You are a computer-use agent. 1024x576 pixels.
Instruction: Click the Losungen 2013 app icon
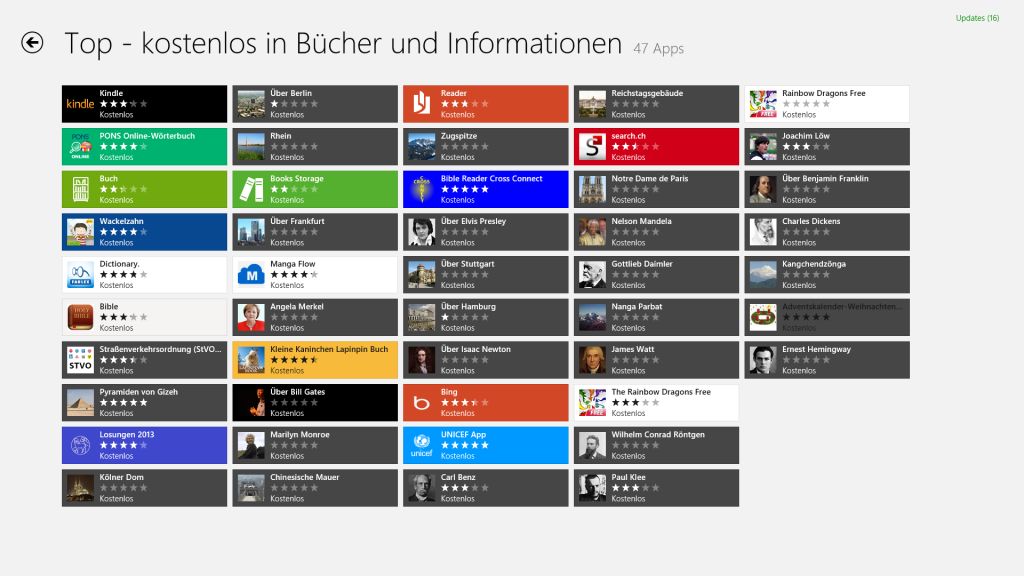(80, 445)
